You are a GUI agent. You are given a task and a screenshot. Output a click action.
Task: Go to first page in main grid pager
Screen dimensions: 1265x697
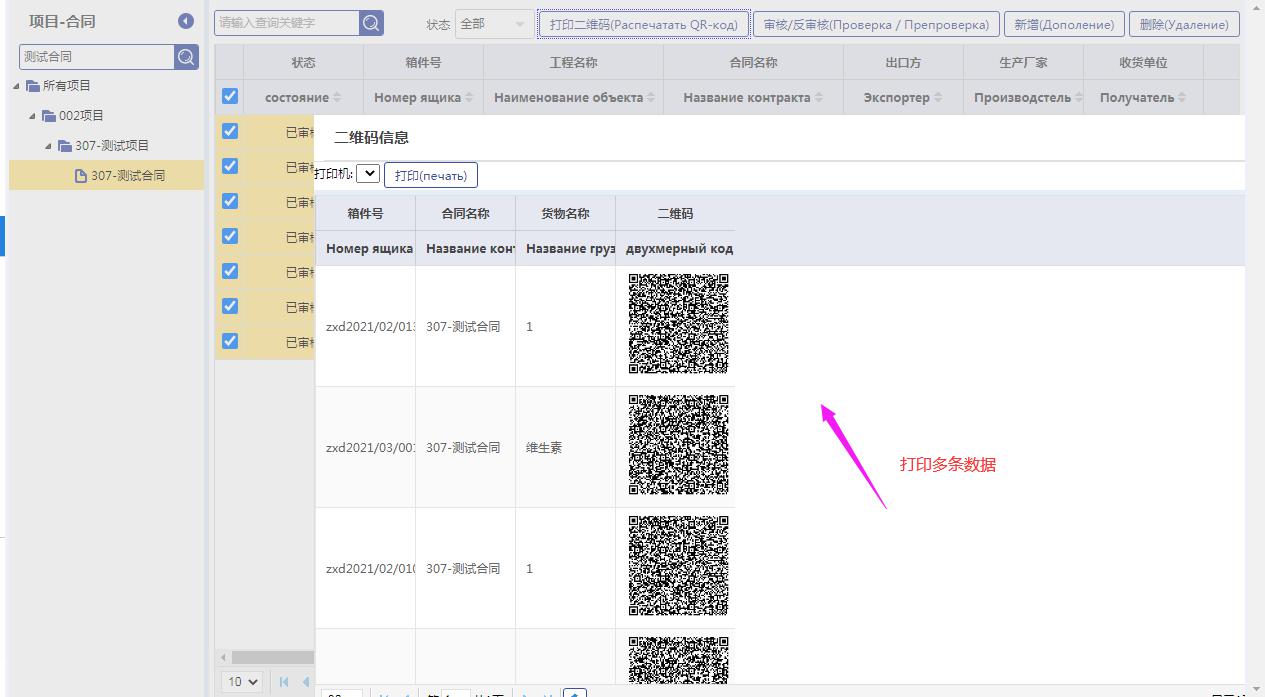pyautogui.click(x=283, y=682)
